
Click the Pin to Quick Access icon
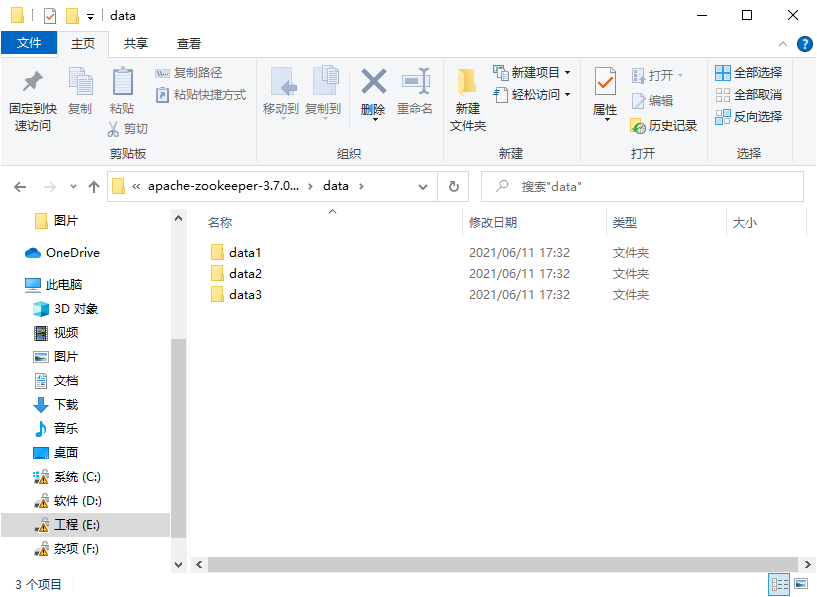(x=32, y=83)
